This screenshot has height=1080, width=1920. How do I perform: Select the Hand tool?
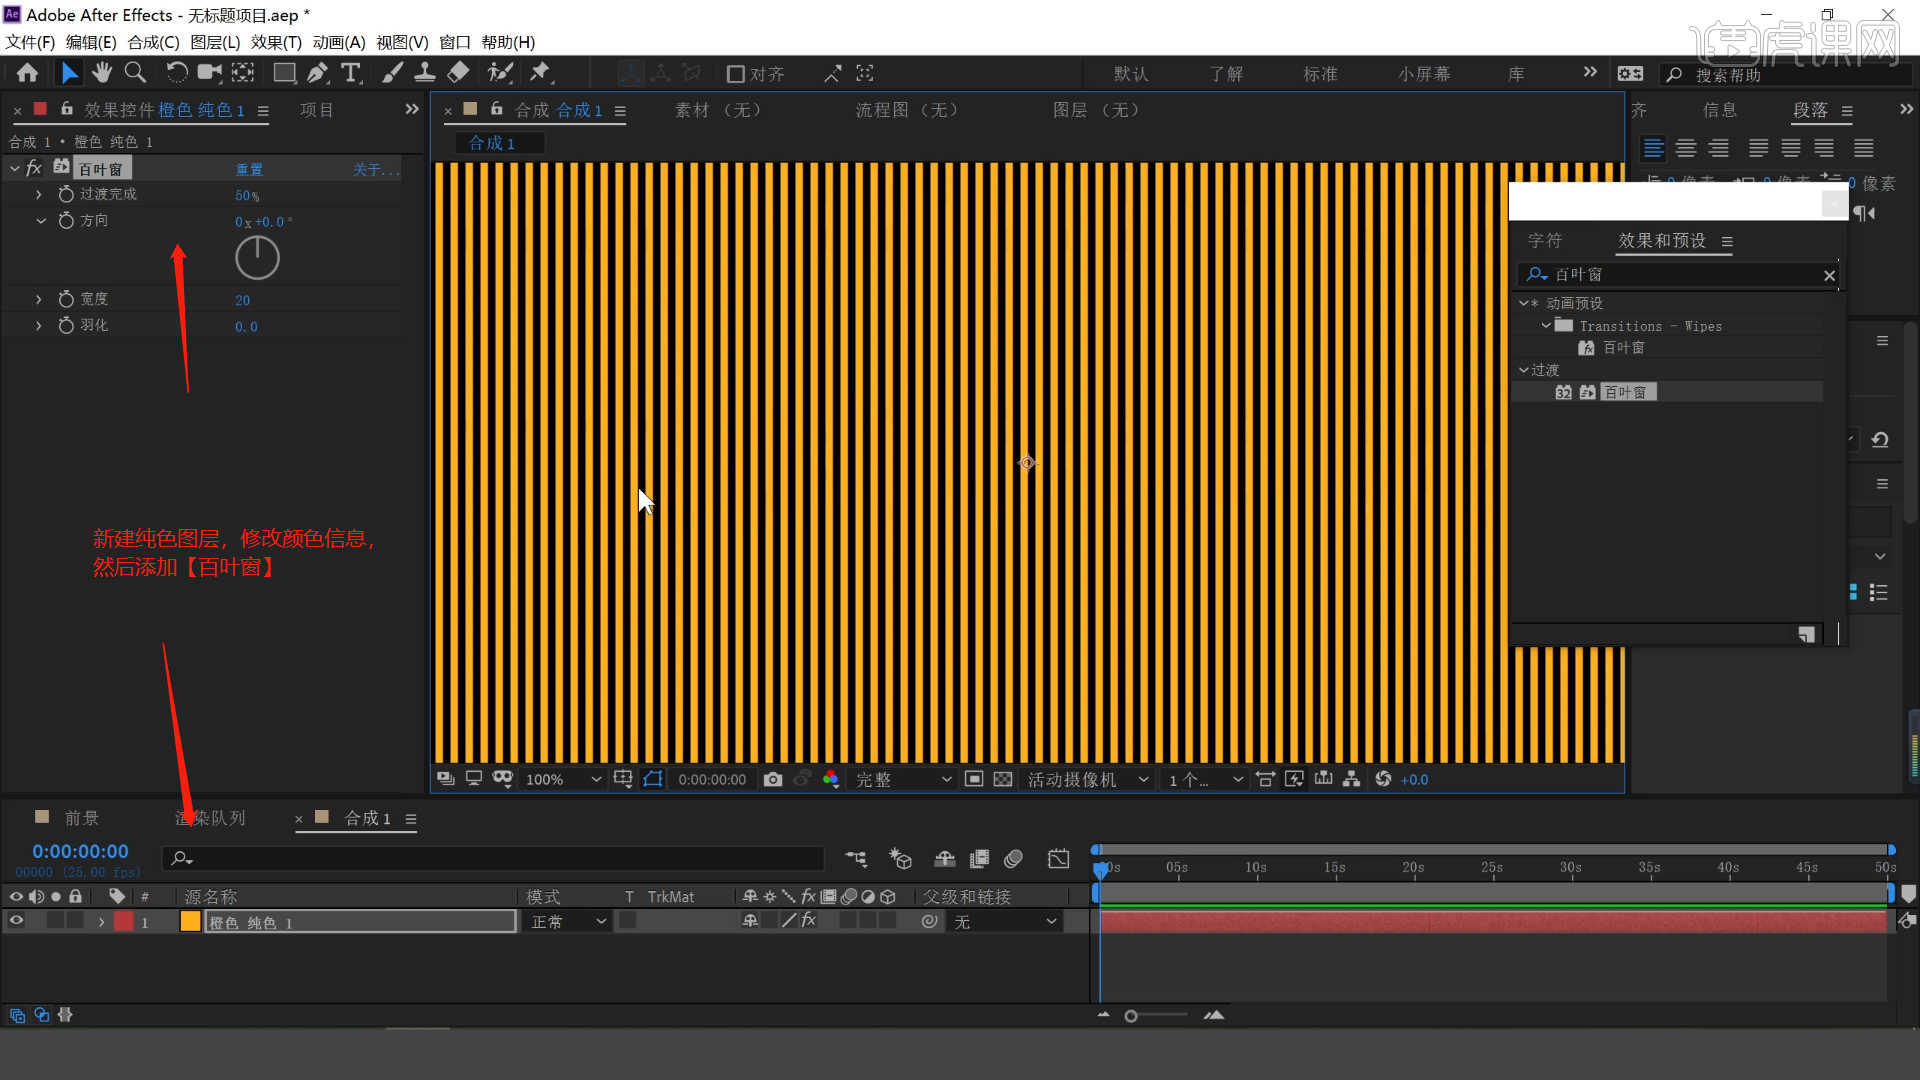click(102, 73)
